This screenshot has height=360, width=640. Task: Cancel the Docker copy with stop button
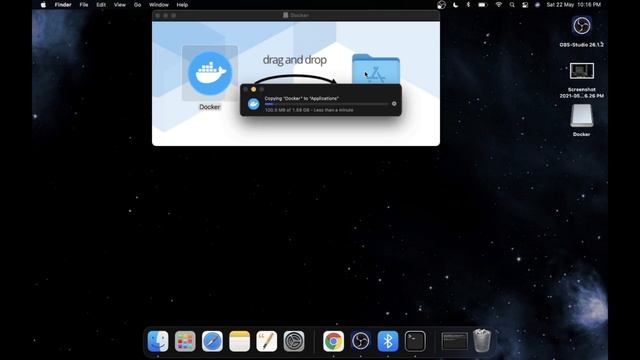click(x=394, y=104)
